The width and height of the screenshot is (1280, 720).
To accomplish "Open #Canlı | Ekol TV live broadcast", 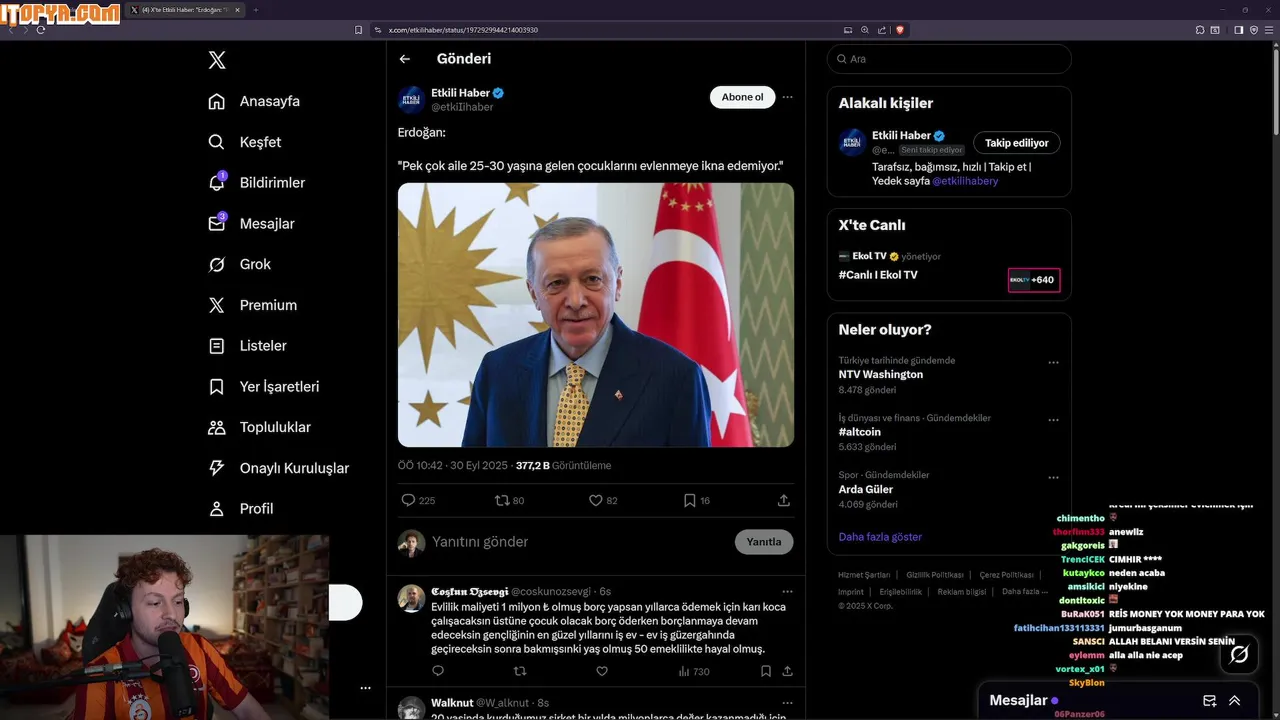I will [x=949, y=266].
